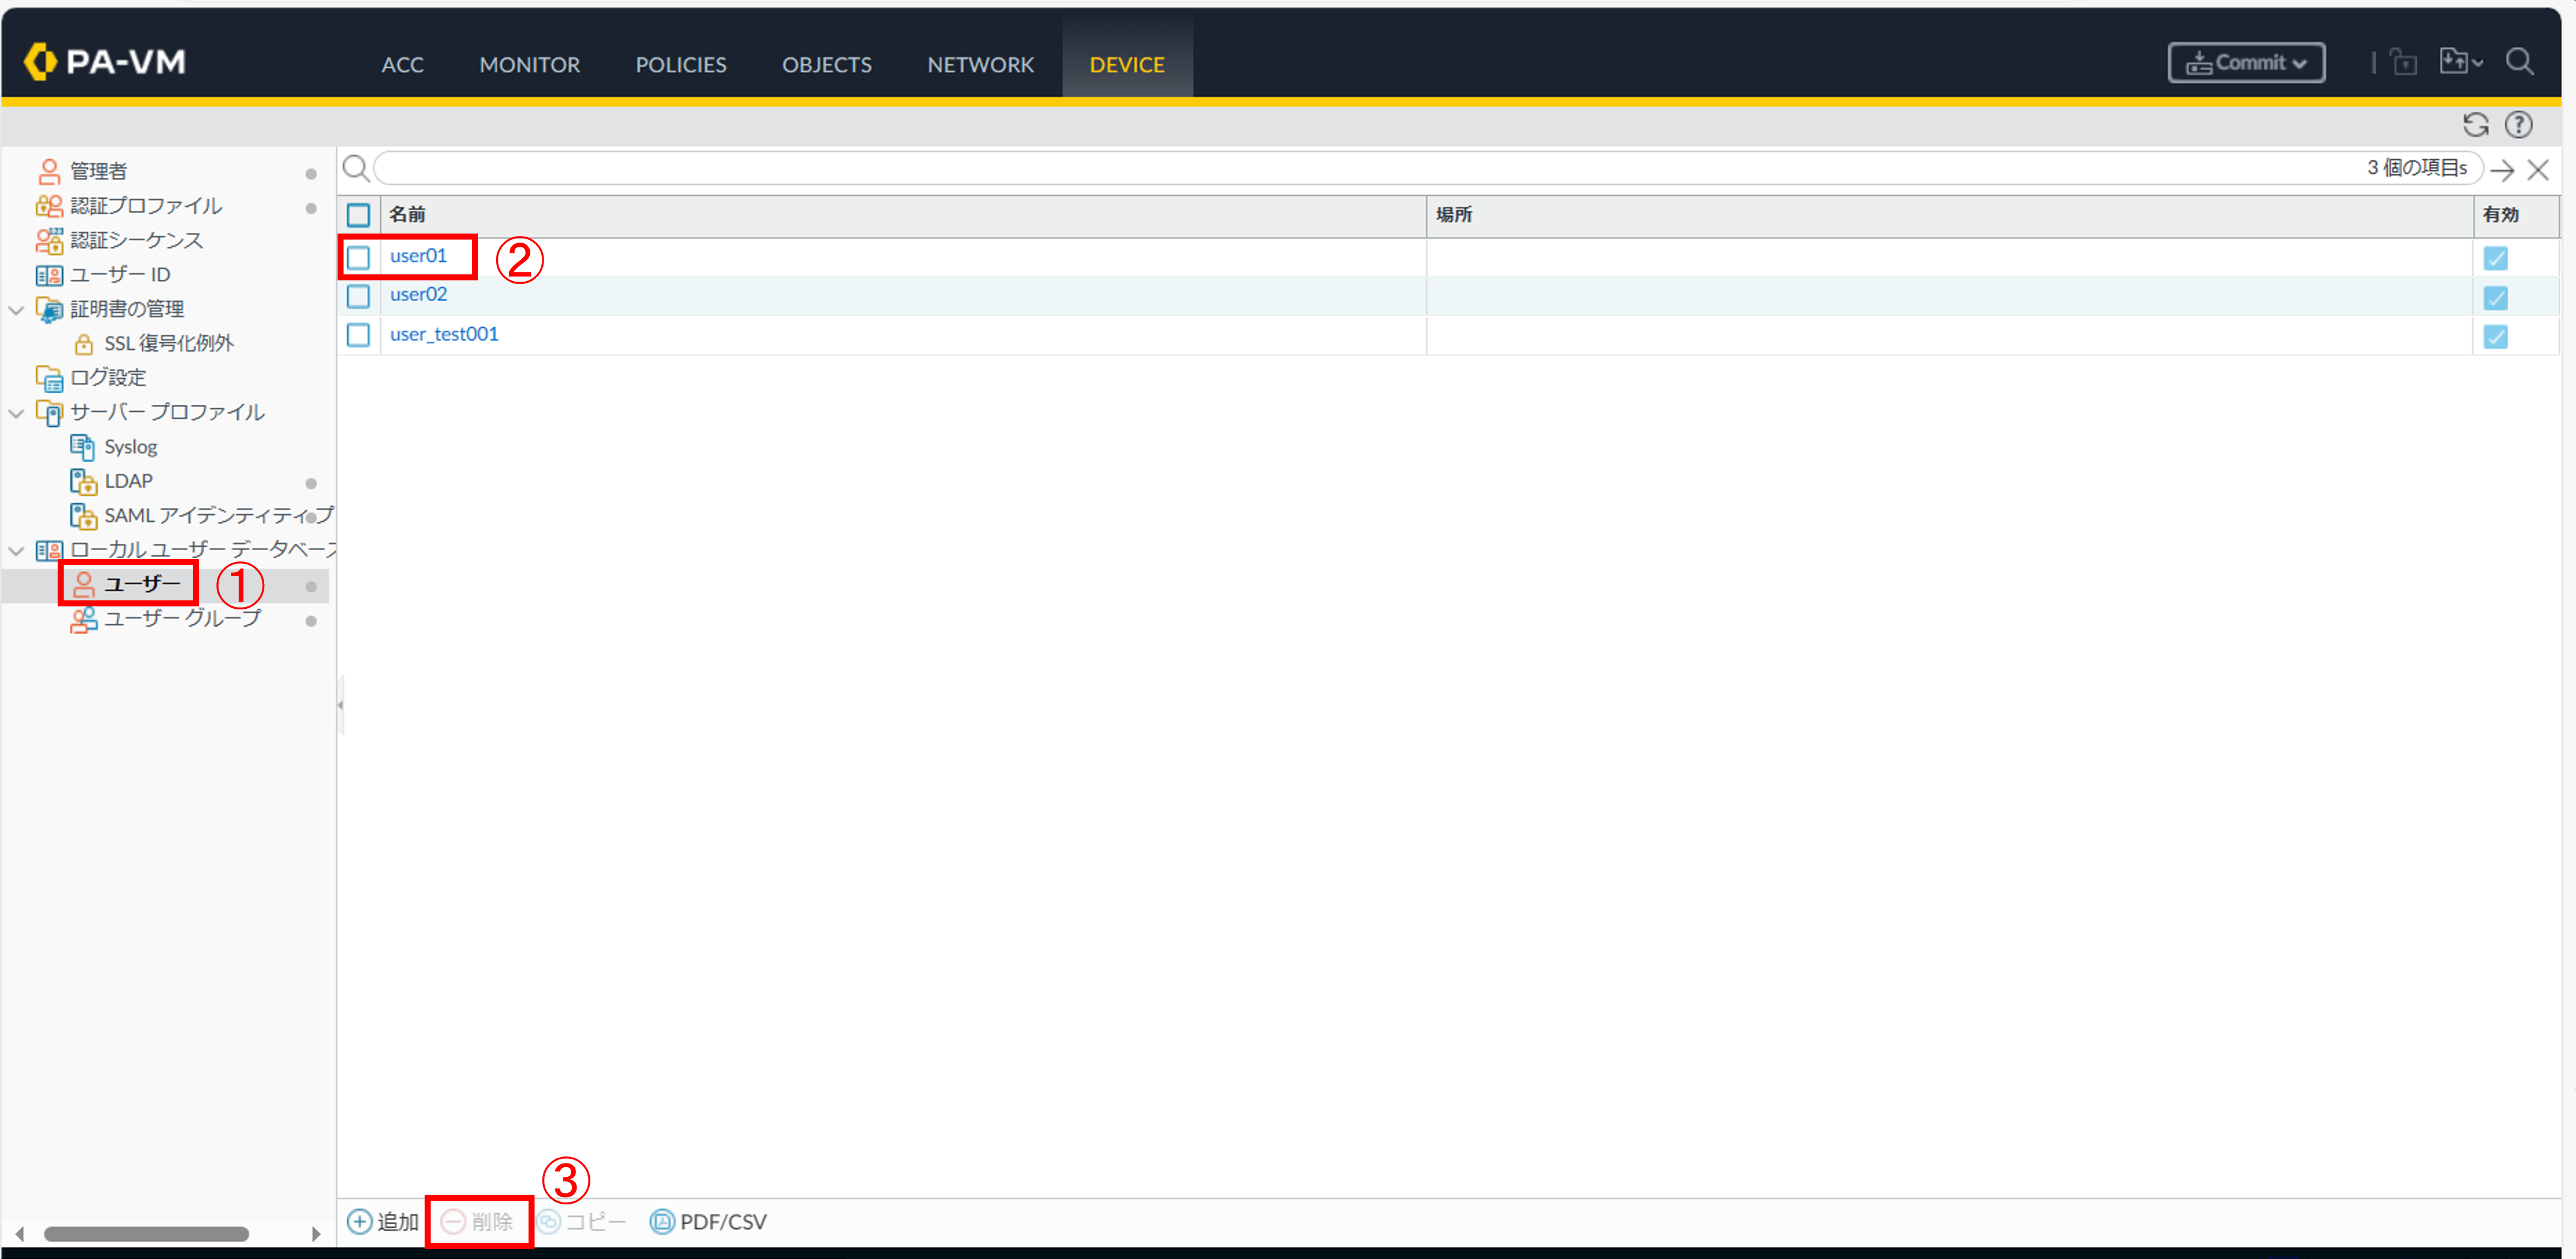2576x1259 pixels.
Task: Click the refresh icon near top right
Action: pyautogui.click(x=2475, y=125)
